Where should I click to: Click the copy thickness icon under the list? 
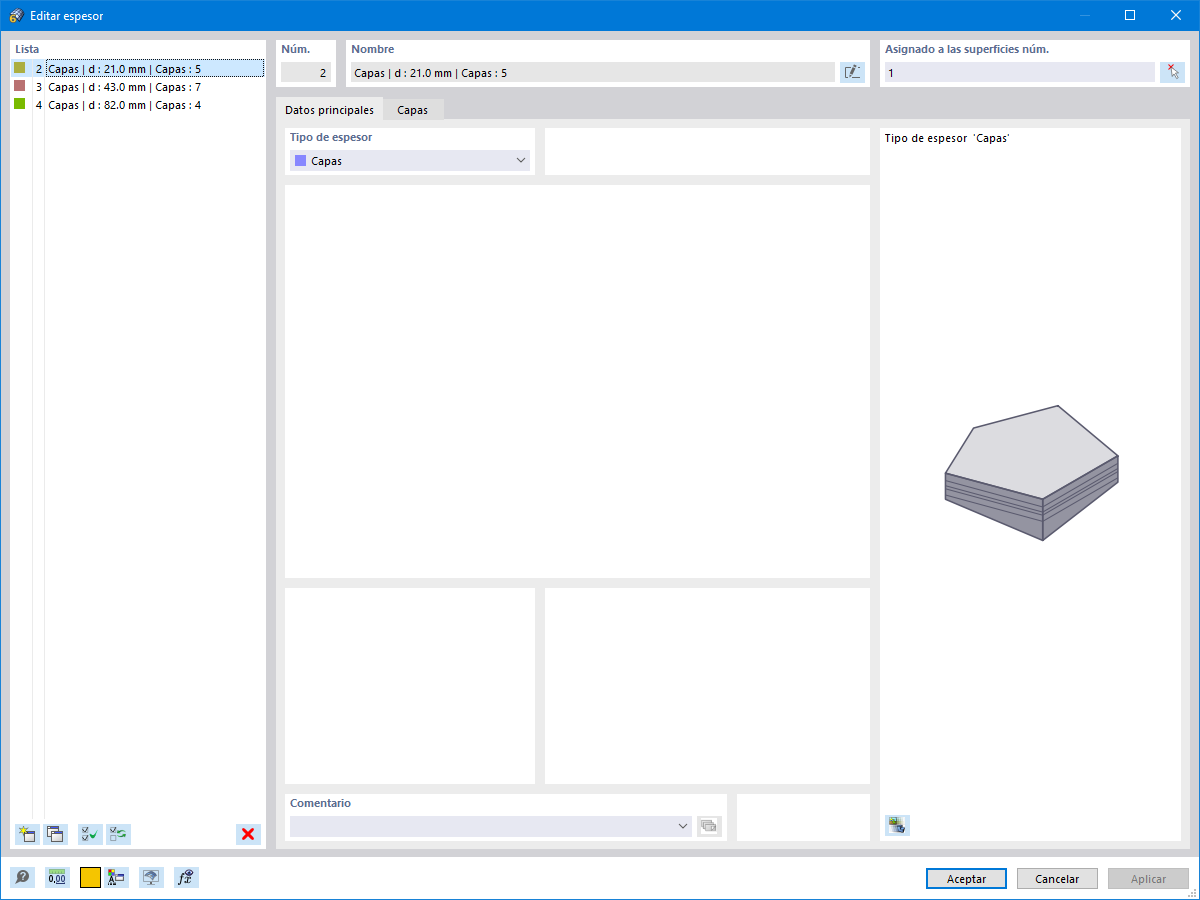pyautogui.click(x=55, y=834)
